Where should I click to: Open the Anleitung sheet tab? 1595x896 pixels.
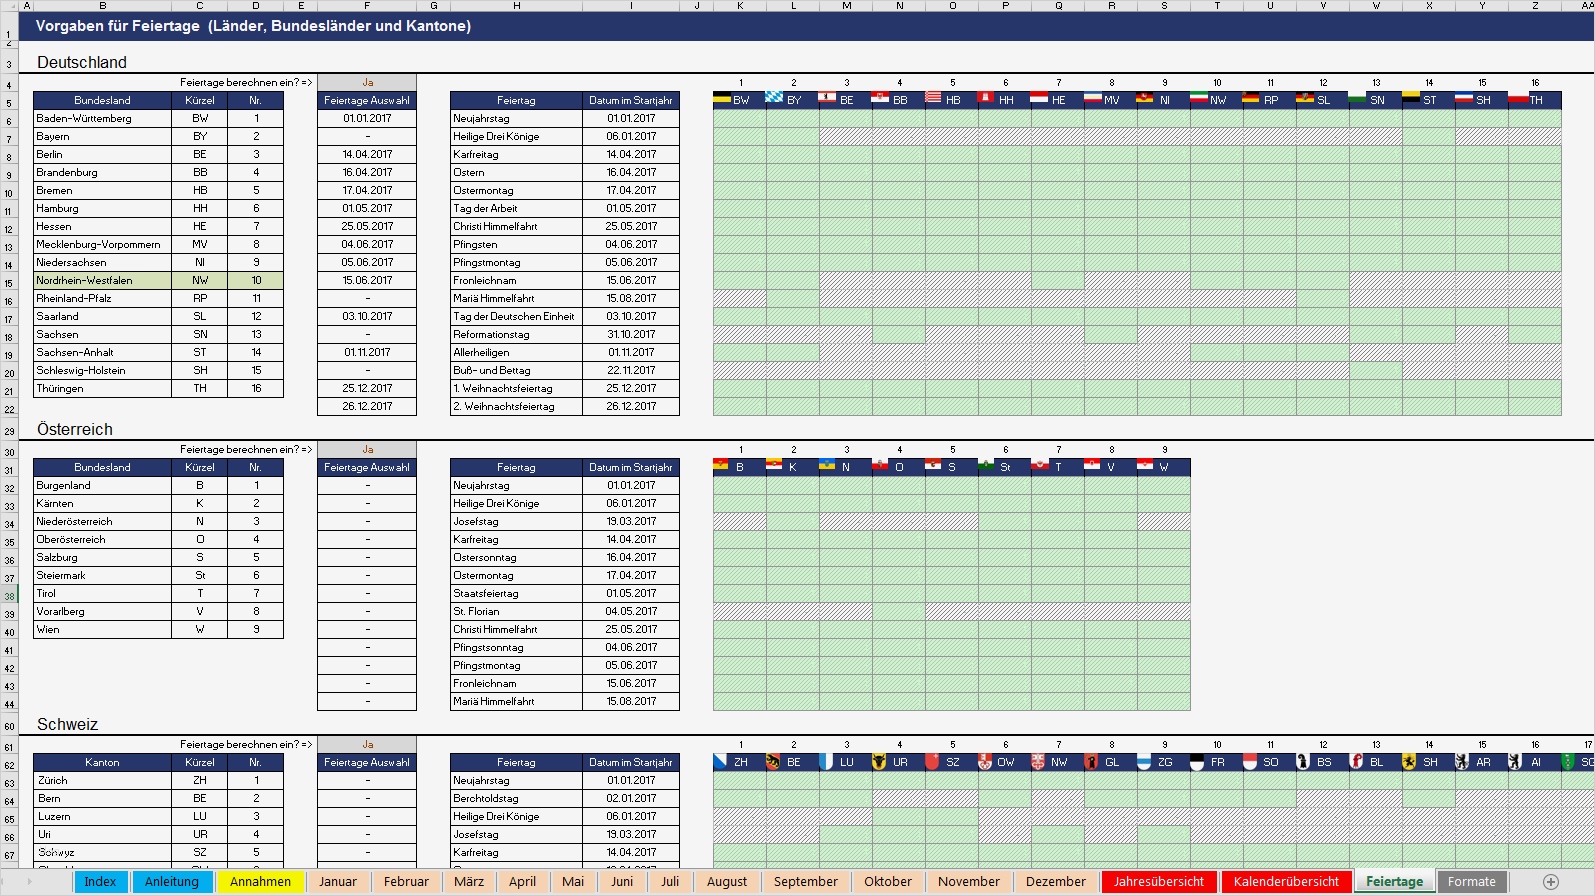[172, 881]
